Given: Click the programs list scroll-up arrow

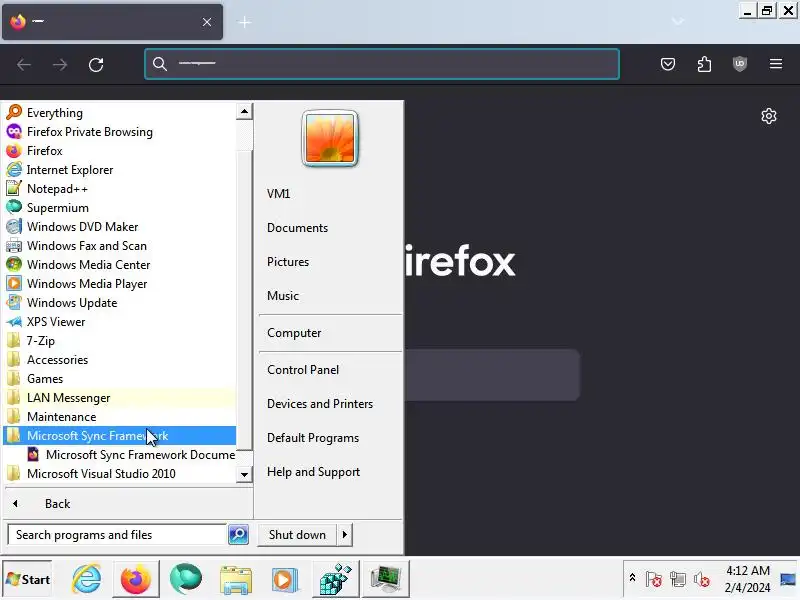Looking at the screenshot, I should tap(244, 111).
